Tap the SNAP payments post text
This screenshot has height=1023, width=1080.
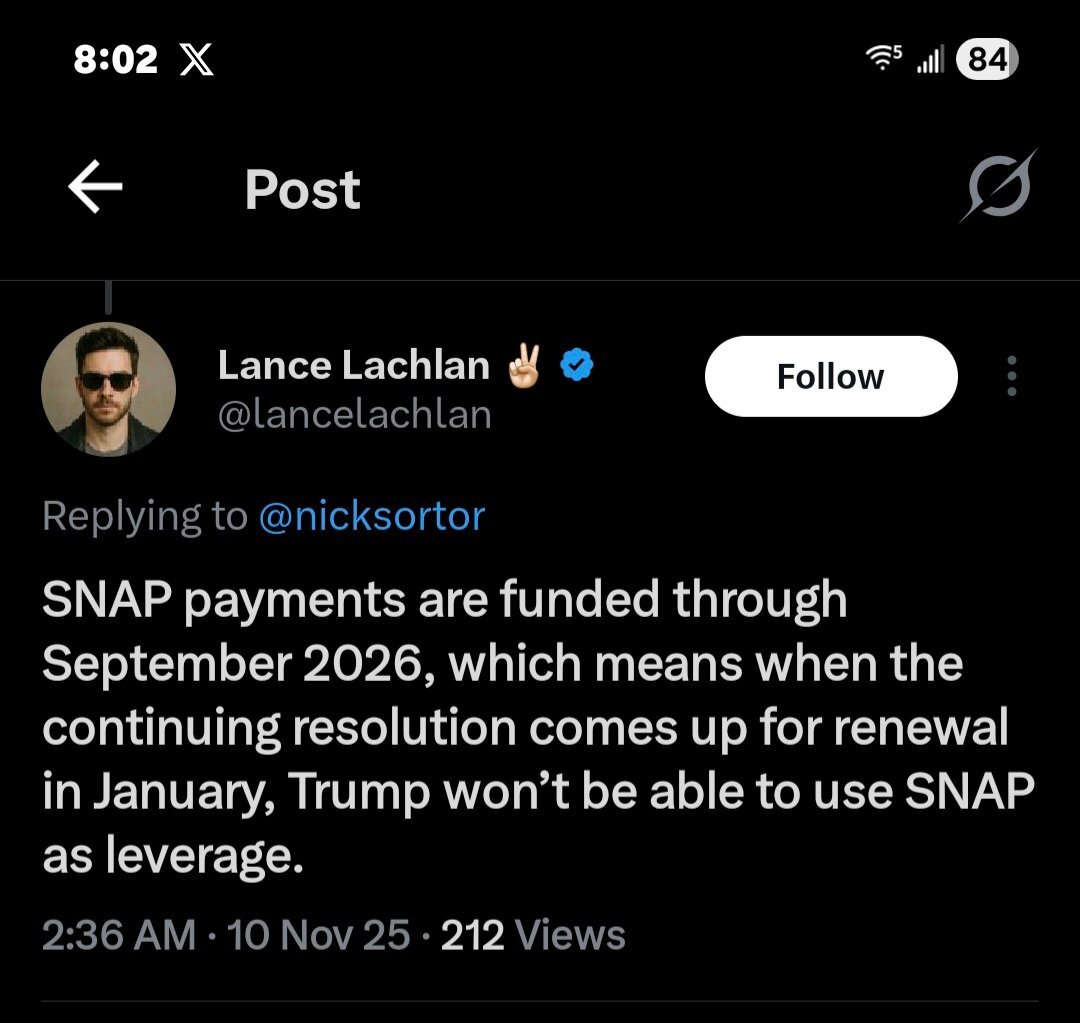(538, 728)
